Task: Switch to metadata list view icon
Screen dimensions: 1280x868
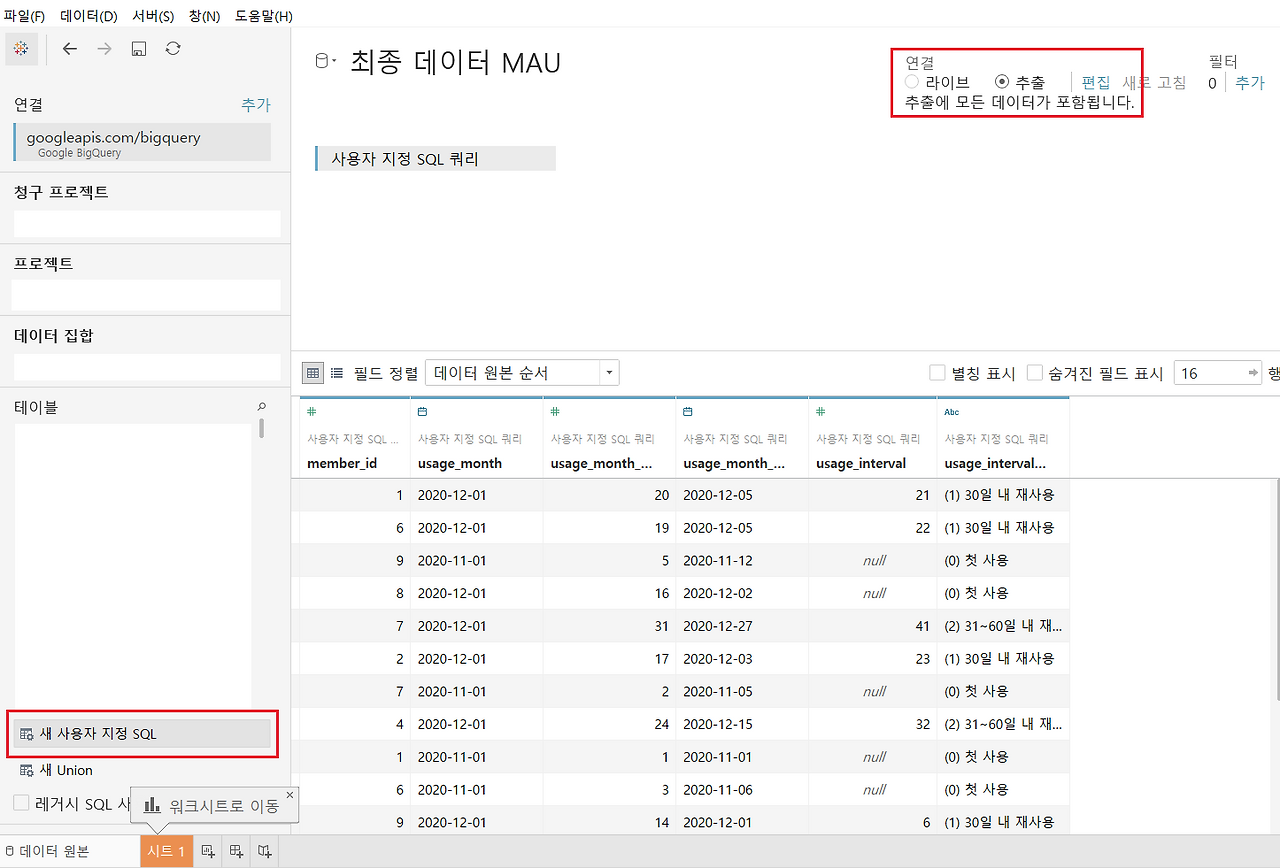Action: tap(336, 372)
